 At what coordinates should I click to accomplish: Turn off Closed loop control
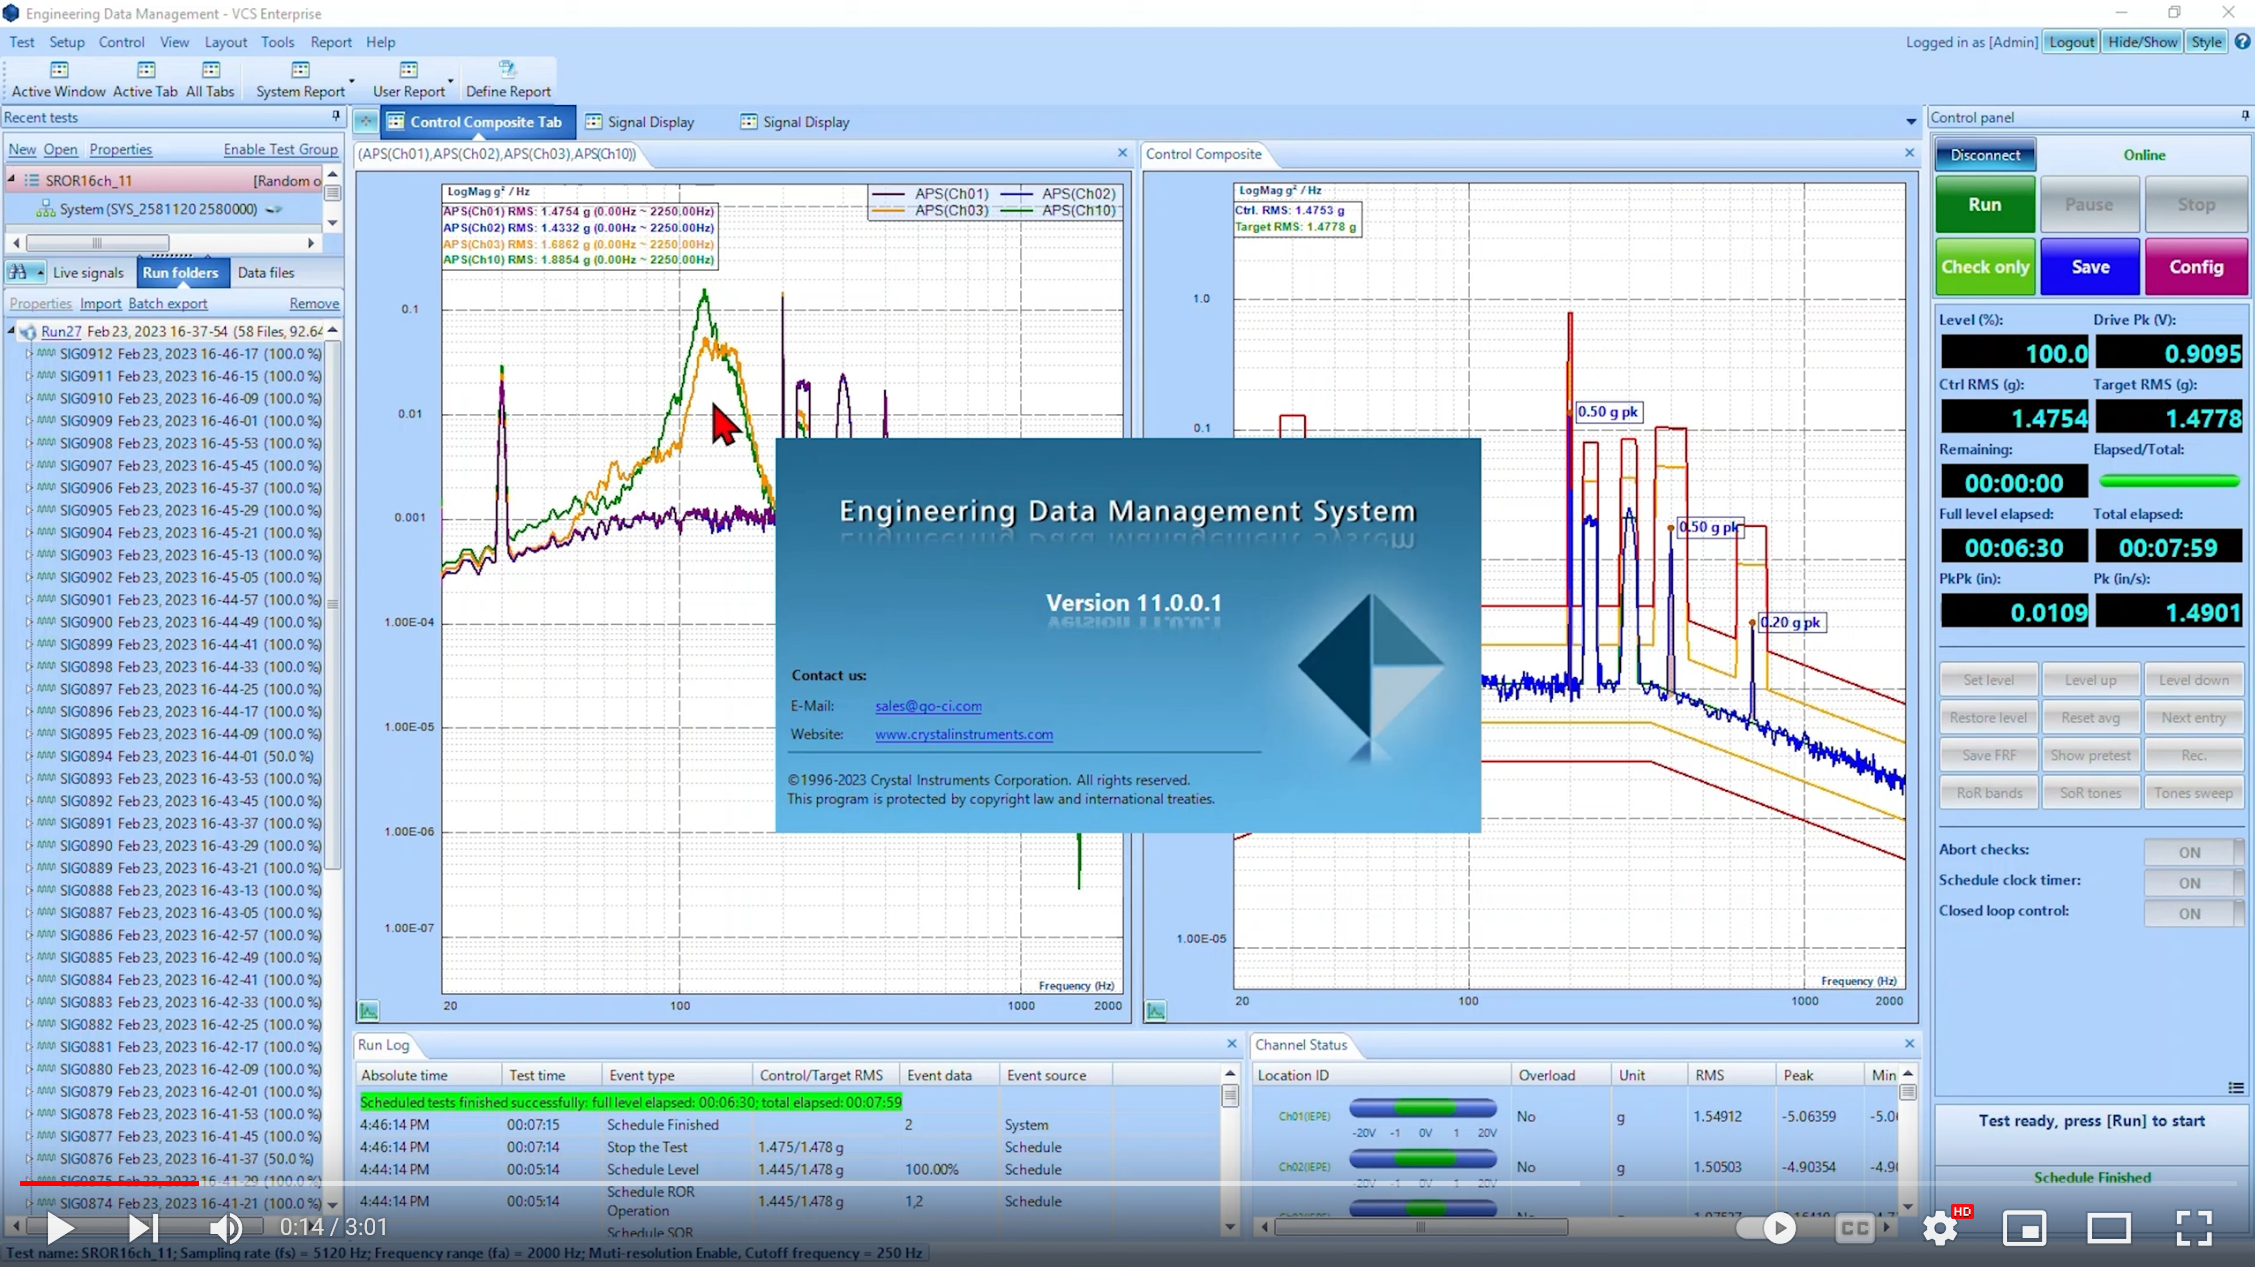pyautogui.click(x=2193, y=912)
